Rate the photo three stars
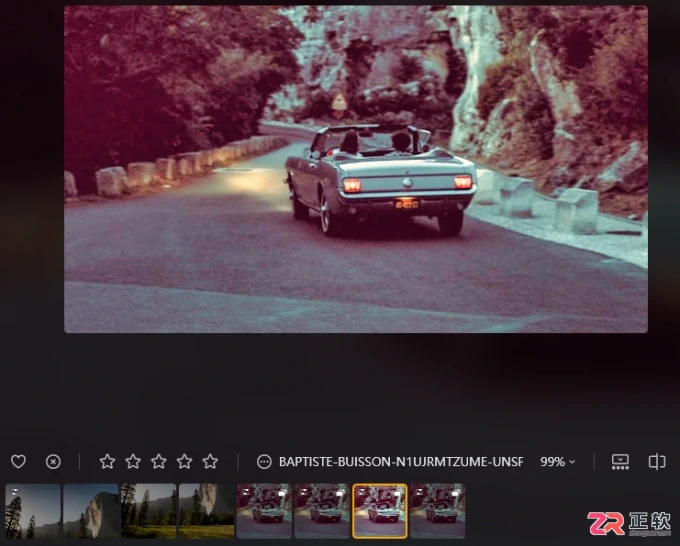Viewport: 680px width, 546px height. coord(159,461)
